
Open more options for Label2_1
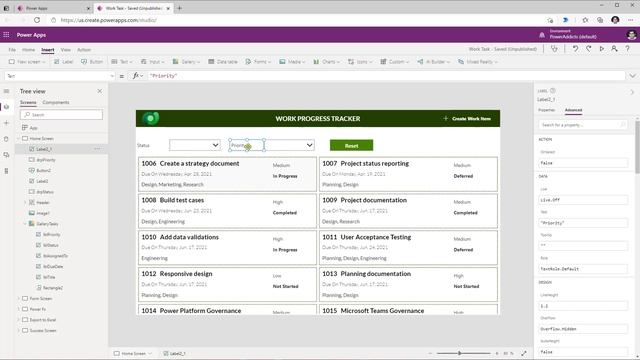tap(97, 149)
